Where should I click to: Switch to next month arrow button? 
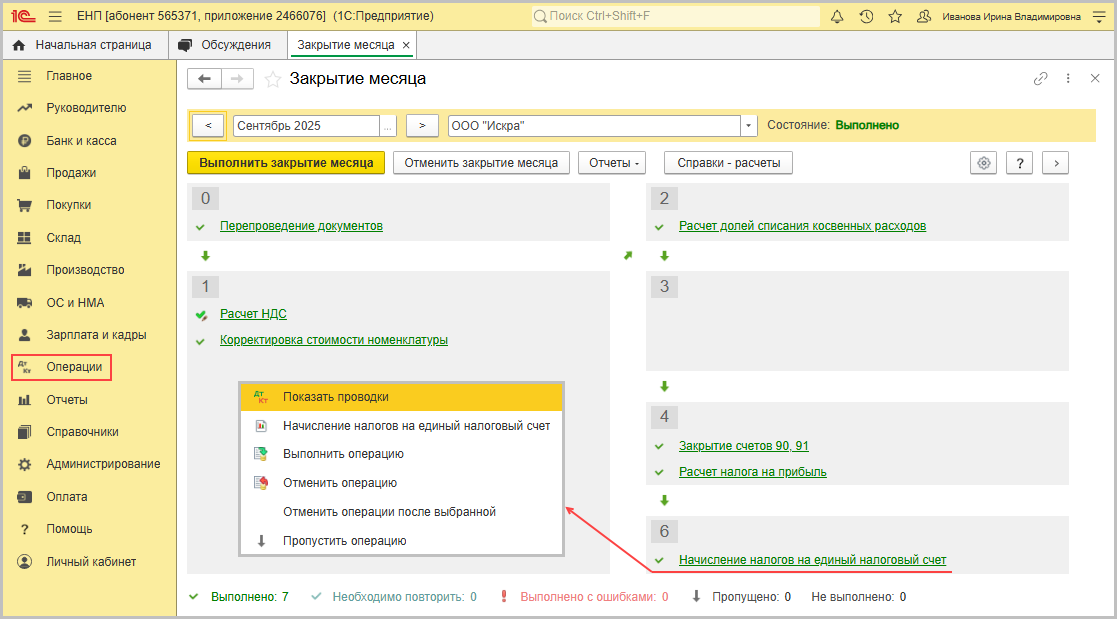(x=422, y=125)
